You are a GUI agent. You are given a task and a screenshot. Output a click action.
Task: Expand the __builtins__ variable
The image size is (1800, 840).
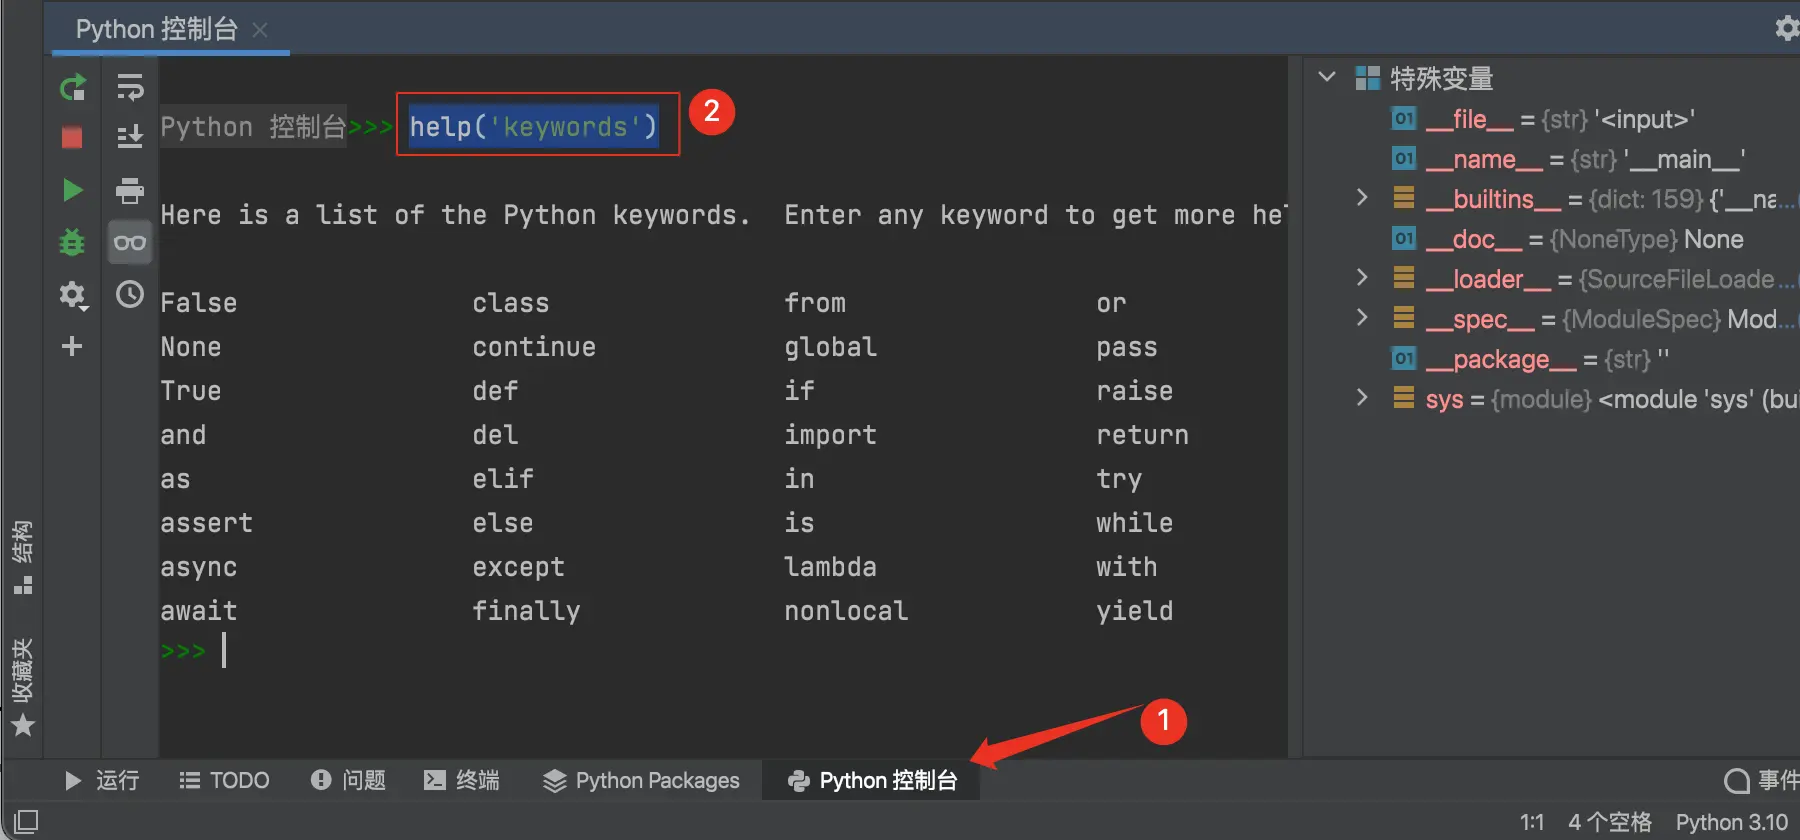[1362, 198]
